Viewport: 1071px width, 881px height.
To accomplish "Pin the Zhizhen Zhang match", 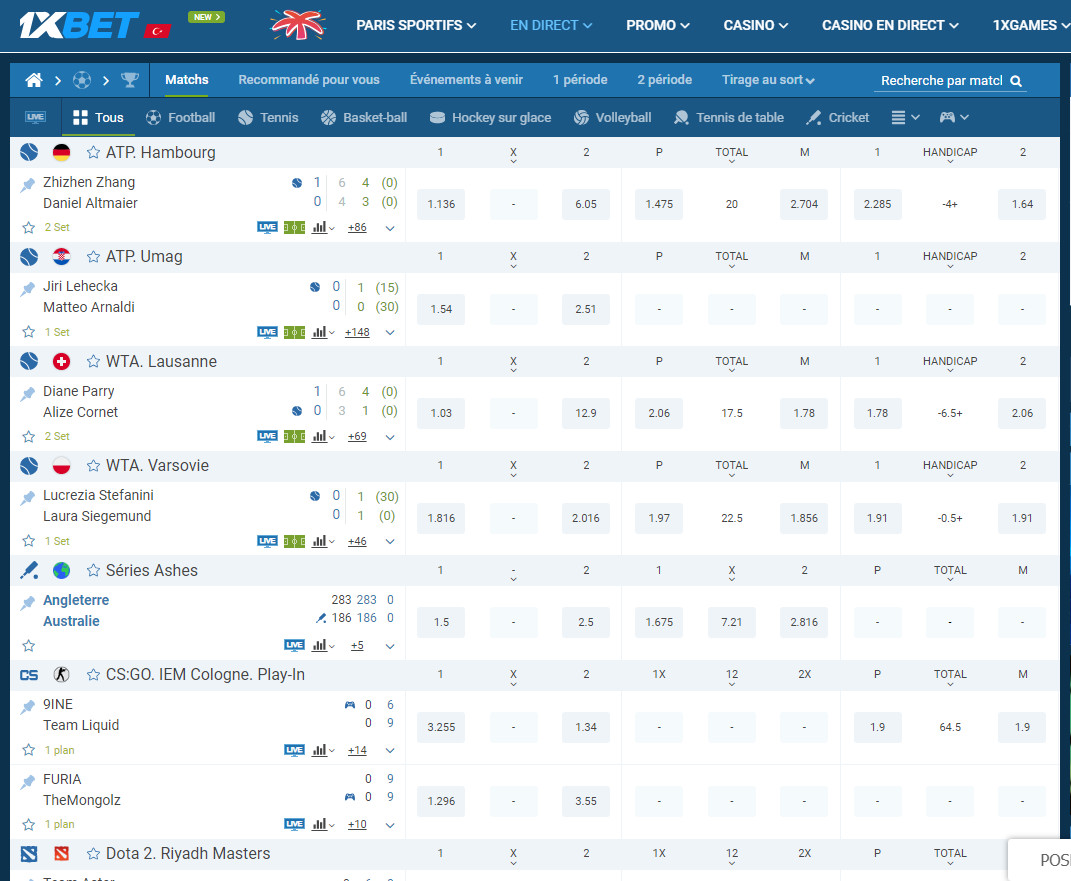I will [x=27, y=184].
